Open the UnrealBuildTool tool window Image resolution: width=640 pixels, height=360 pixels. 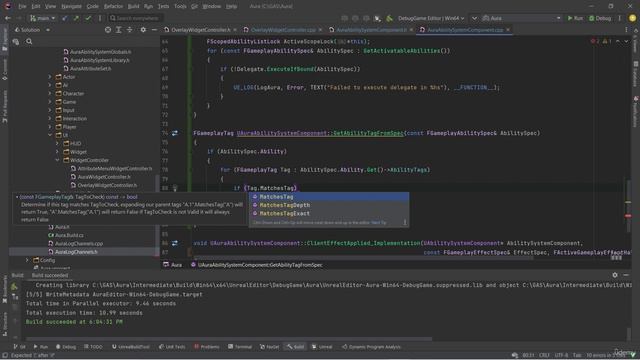[x=131, y=347]
